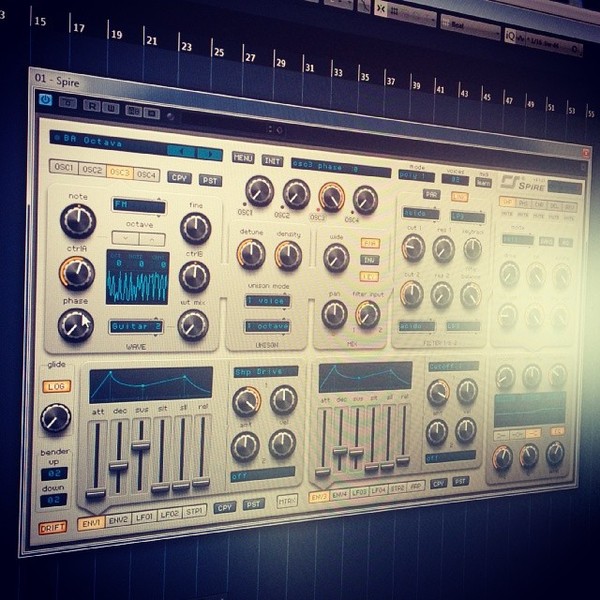Toggle the DRIFT button
600x600 pixels.
[x=52, y=528]
